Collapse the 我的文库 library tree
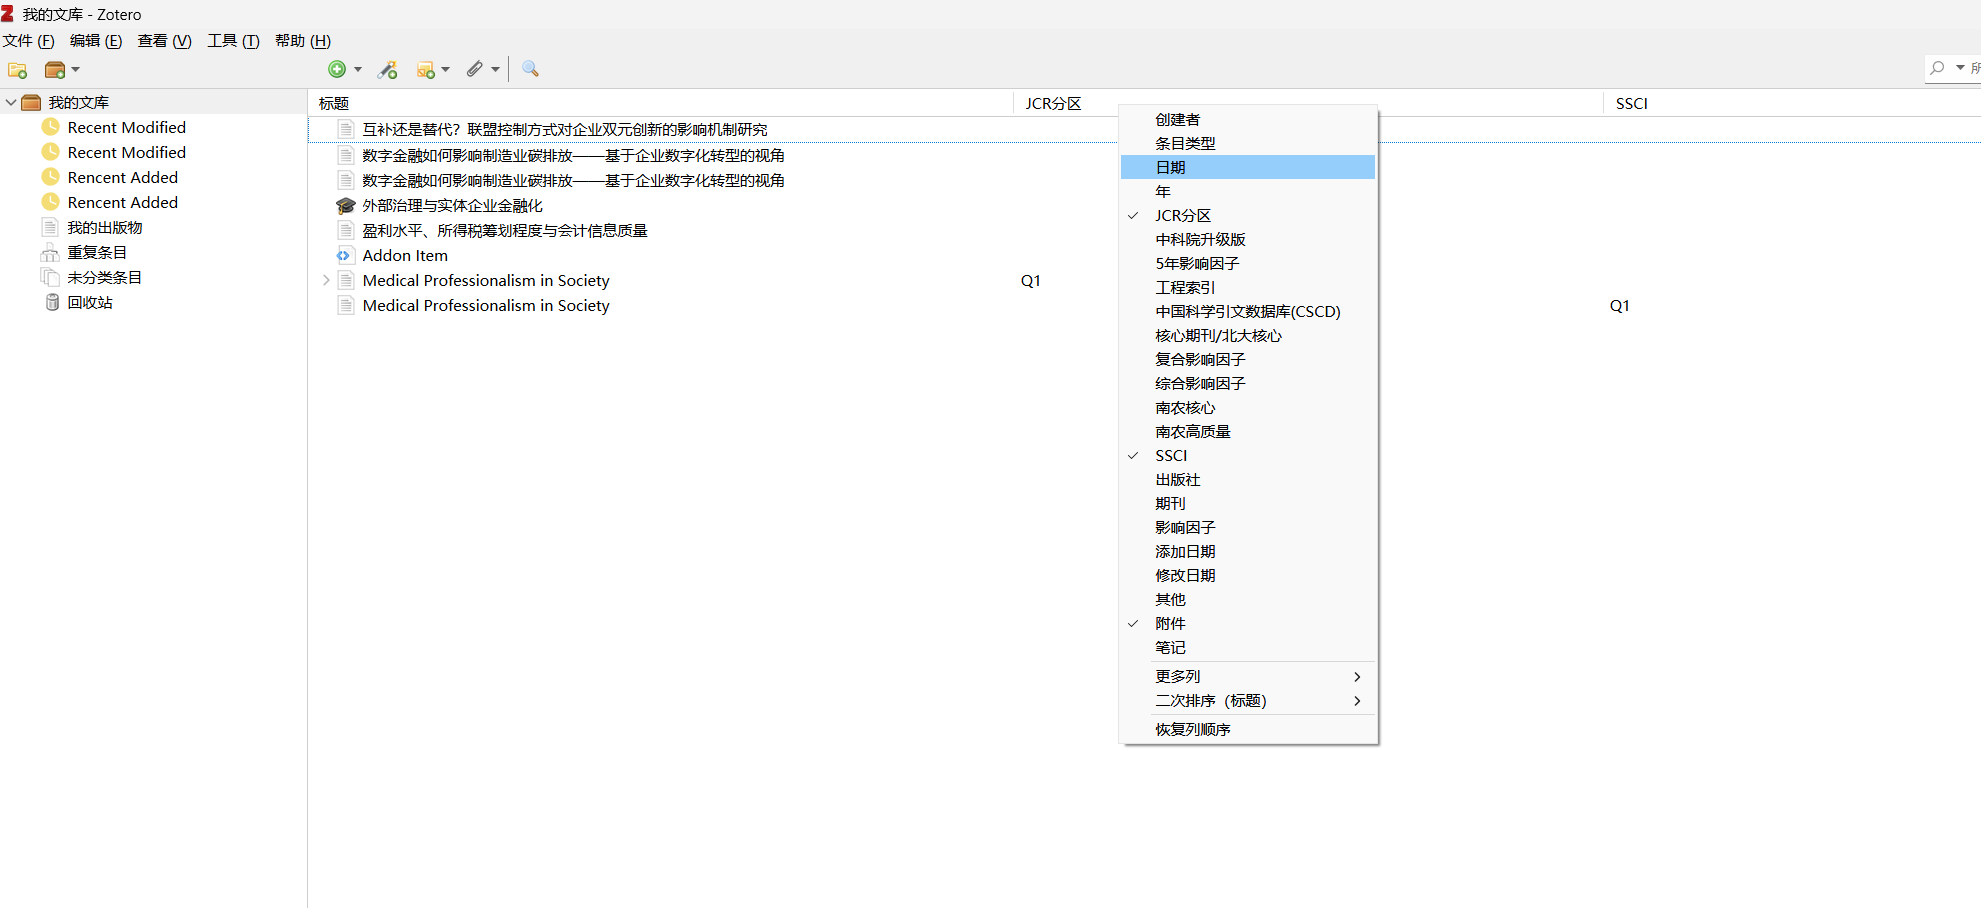Viewport: 1981px width, 908px height. tap(11, 103)
